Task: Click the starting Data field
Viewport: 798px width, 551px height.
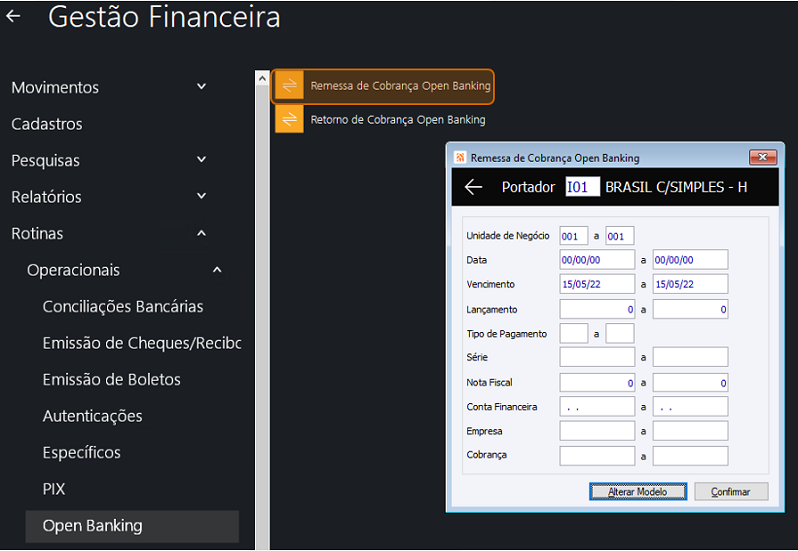Action: click(597, 259)
